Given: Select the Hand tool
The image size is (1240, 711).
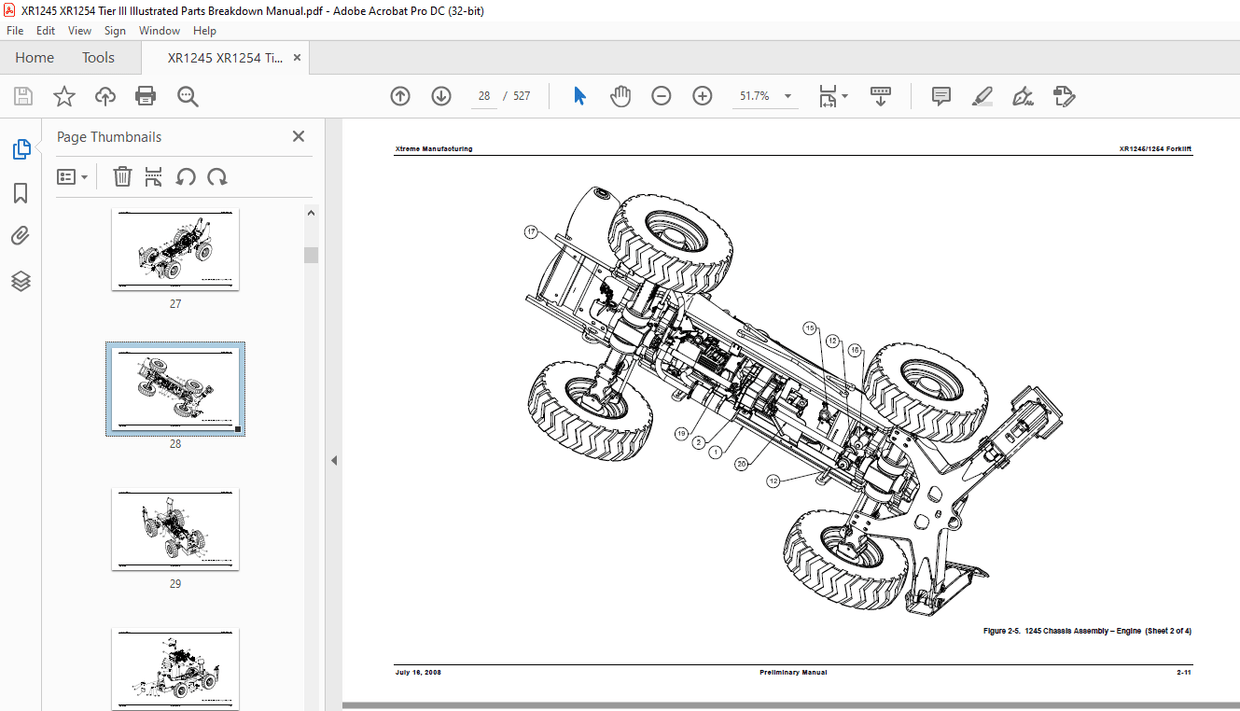Looking at the screenshot, I should [x=620, y=95].
